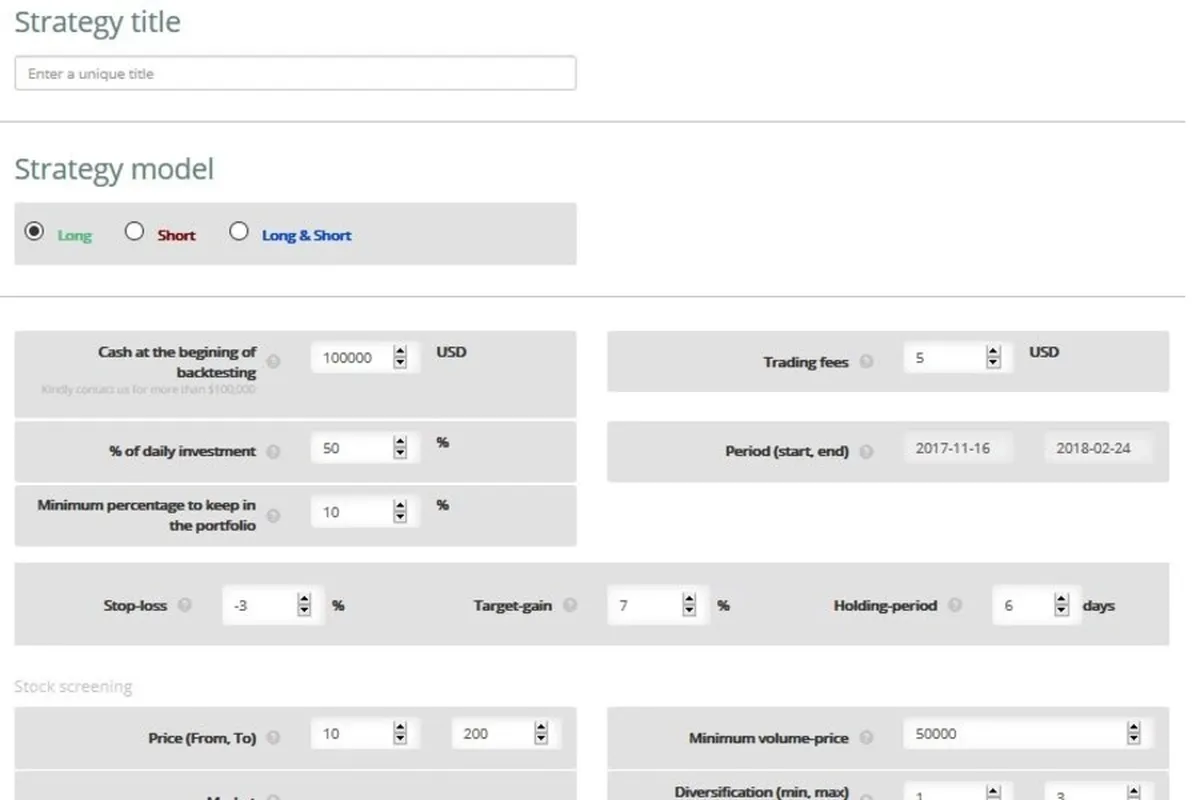1200x800 pixels.
Task: Click help icon next to % of daily investment
Action: click(x=273, y=451)
